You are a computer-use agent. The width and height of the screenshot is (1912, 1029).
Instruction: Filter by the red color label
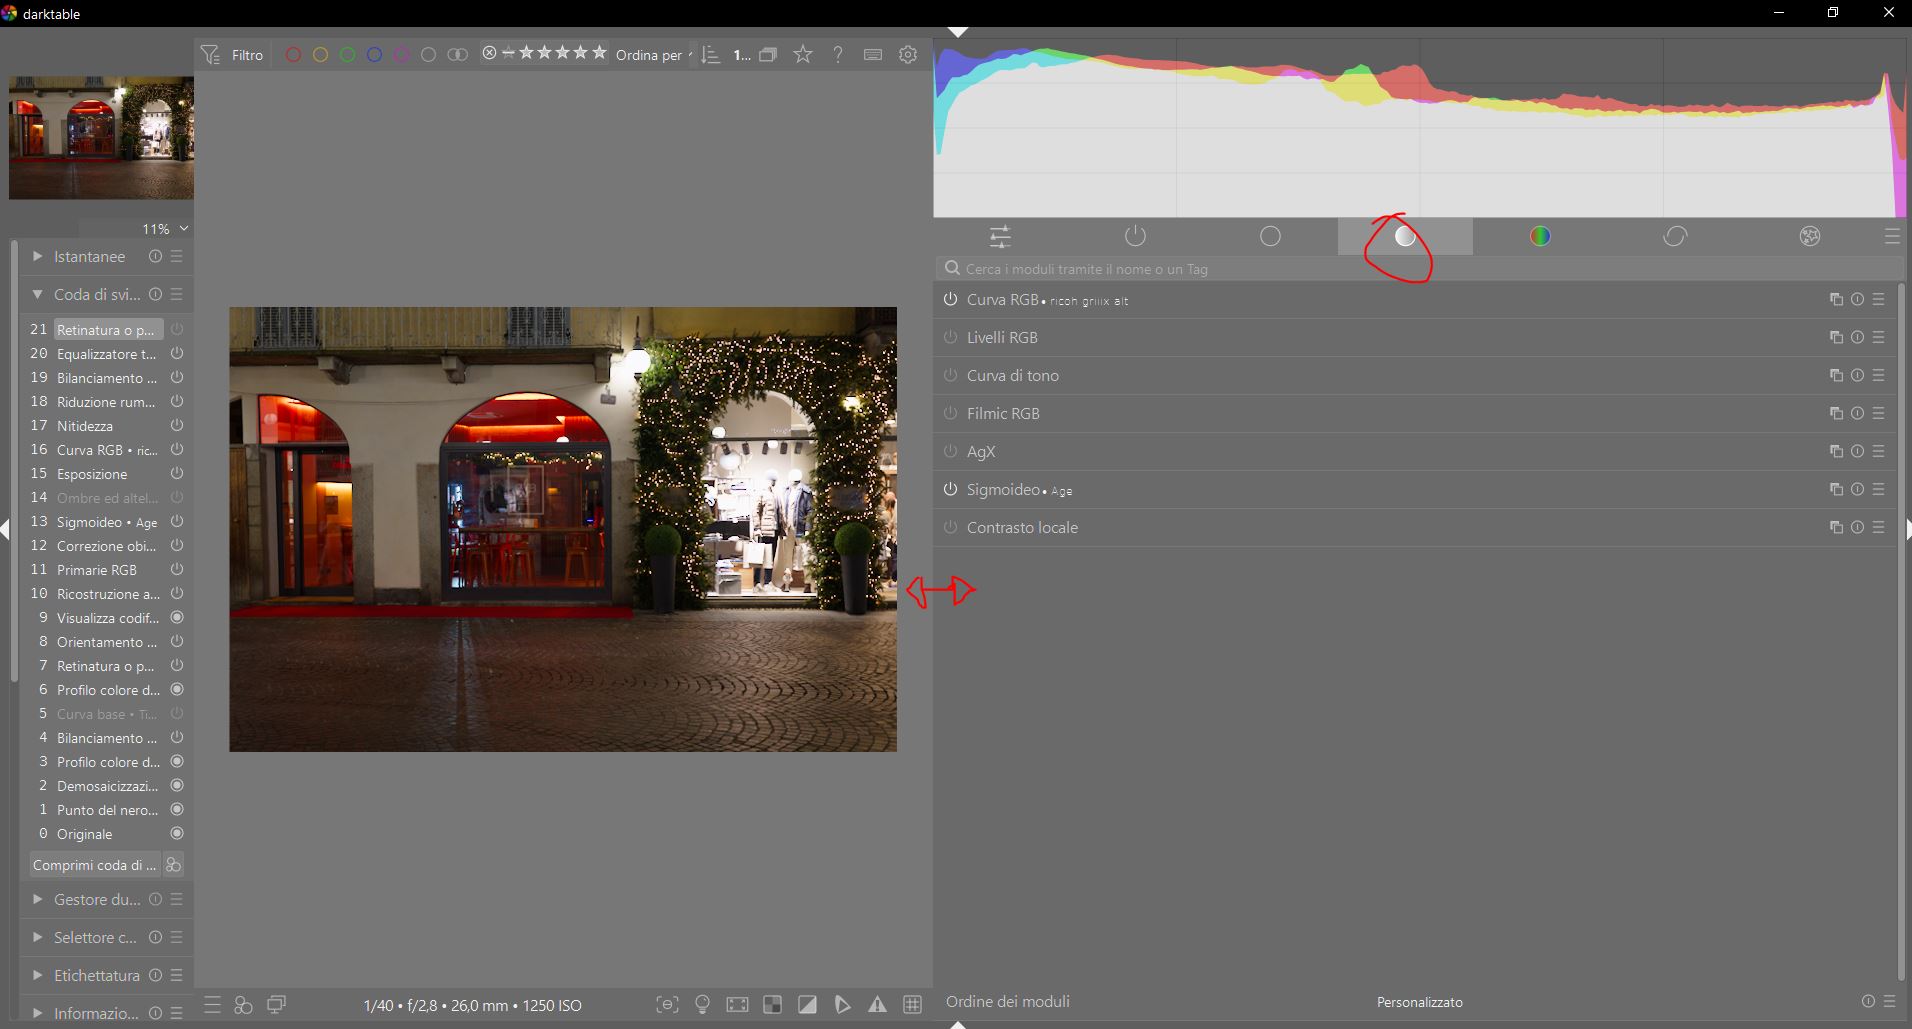tap(293, 55)
